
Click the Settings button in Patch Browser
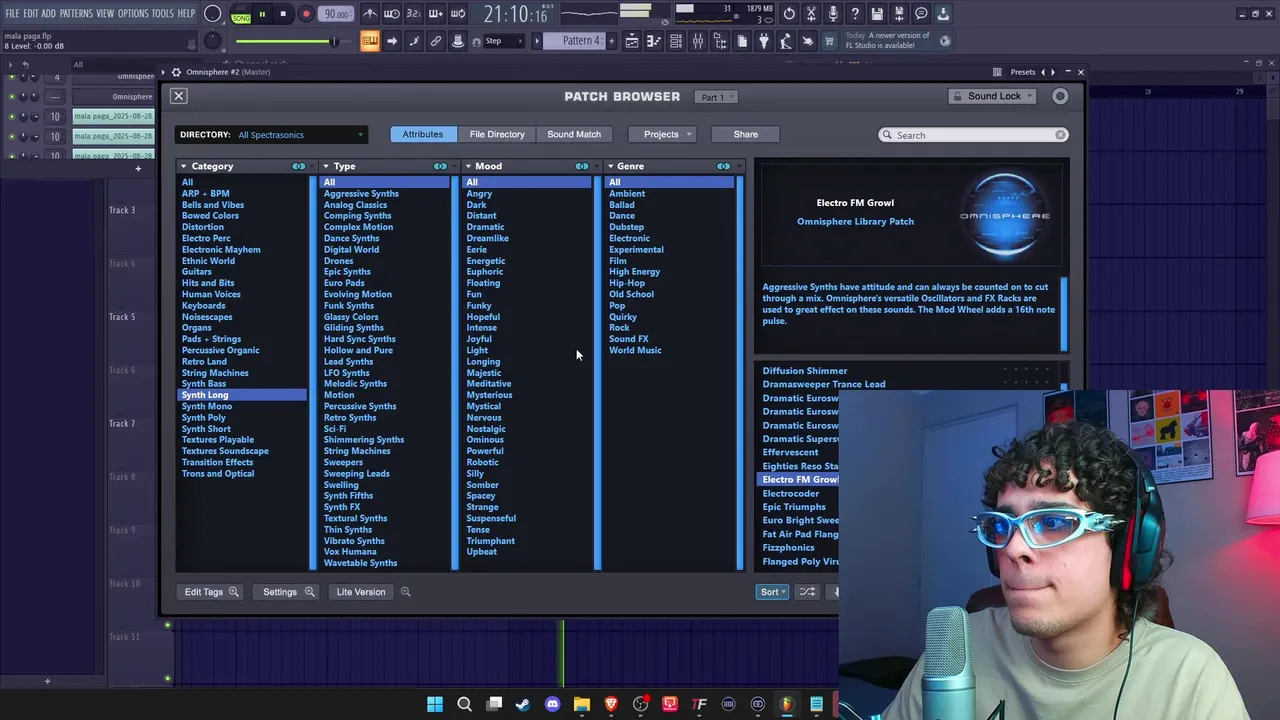coord(288,592)
